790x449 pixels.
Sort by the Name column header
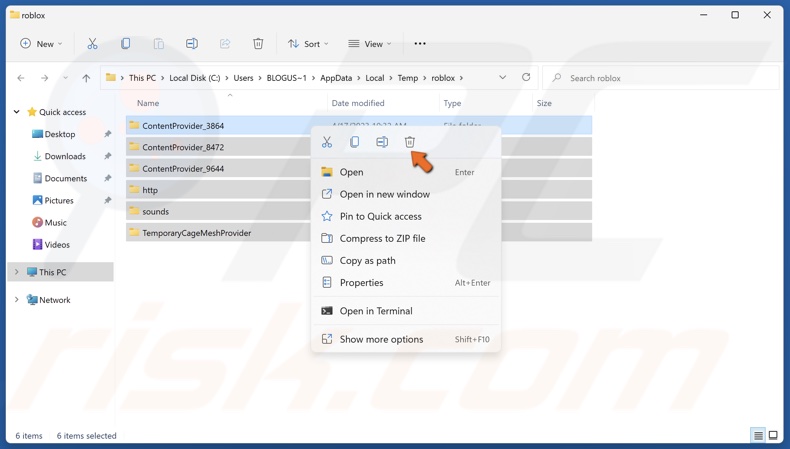point(148,103)
